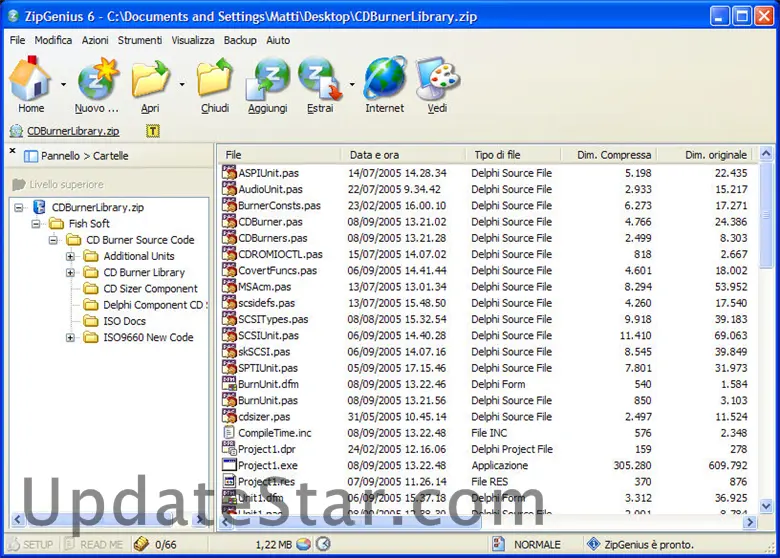Open the Modifica menu
Image resolution: width=780 pixels, height=558 pixels.
point(53,40)
